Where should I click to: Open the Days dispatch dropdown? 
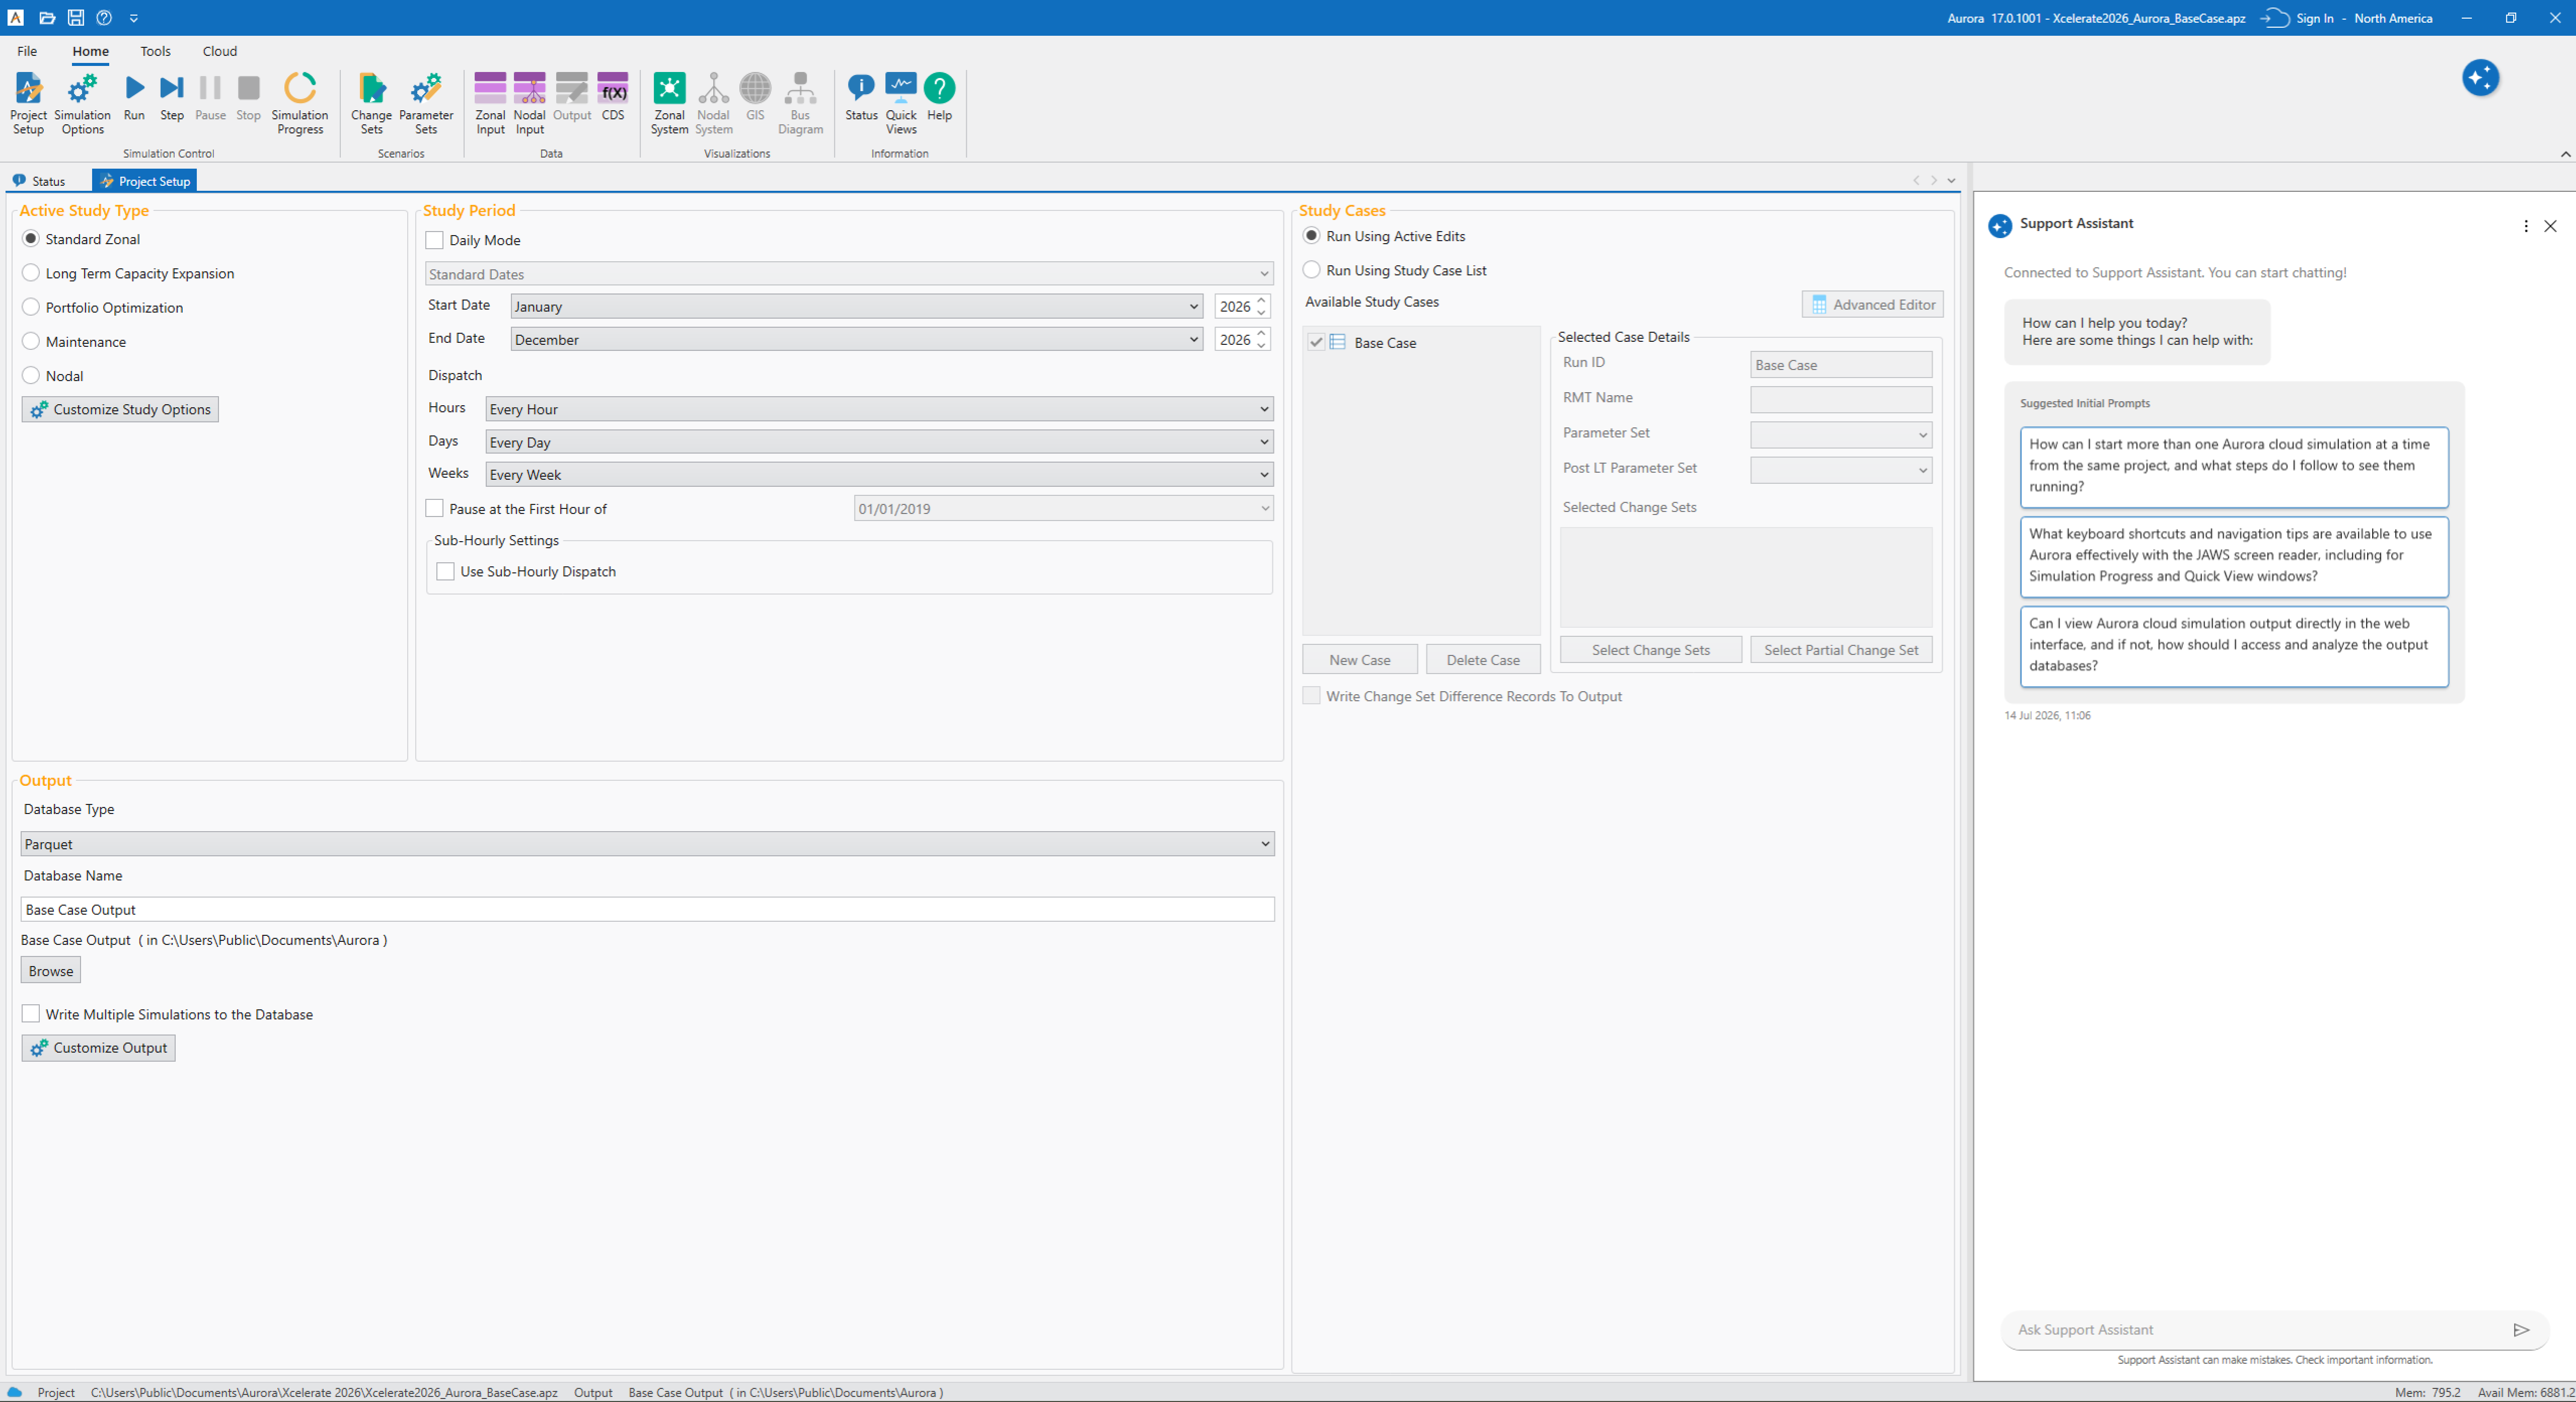879,442
